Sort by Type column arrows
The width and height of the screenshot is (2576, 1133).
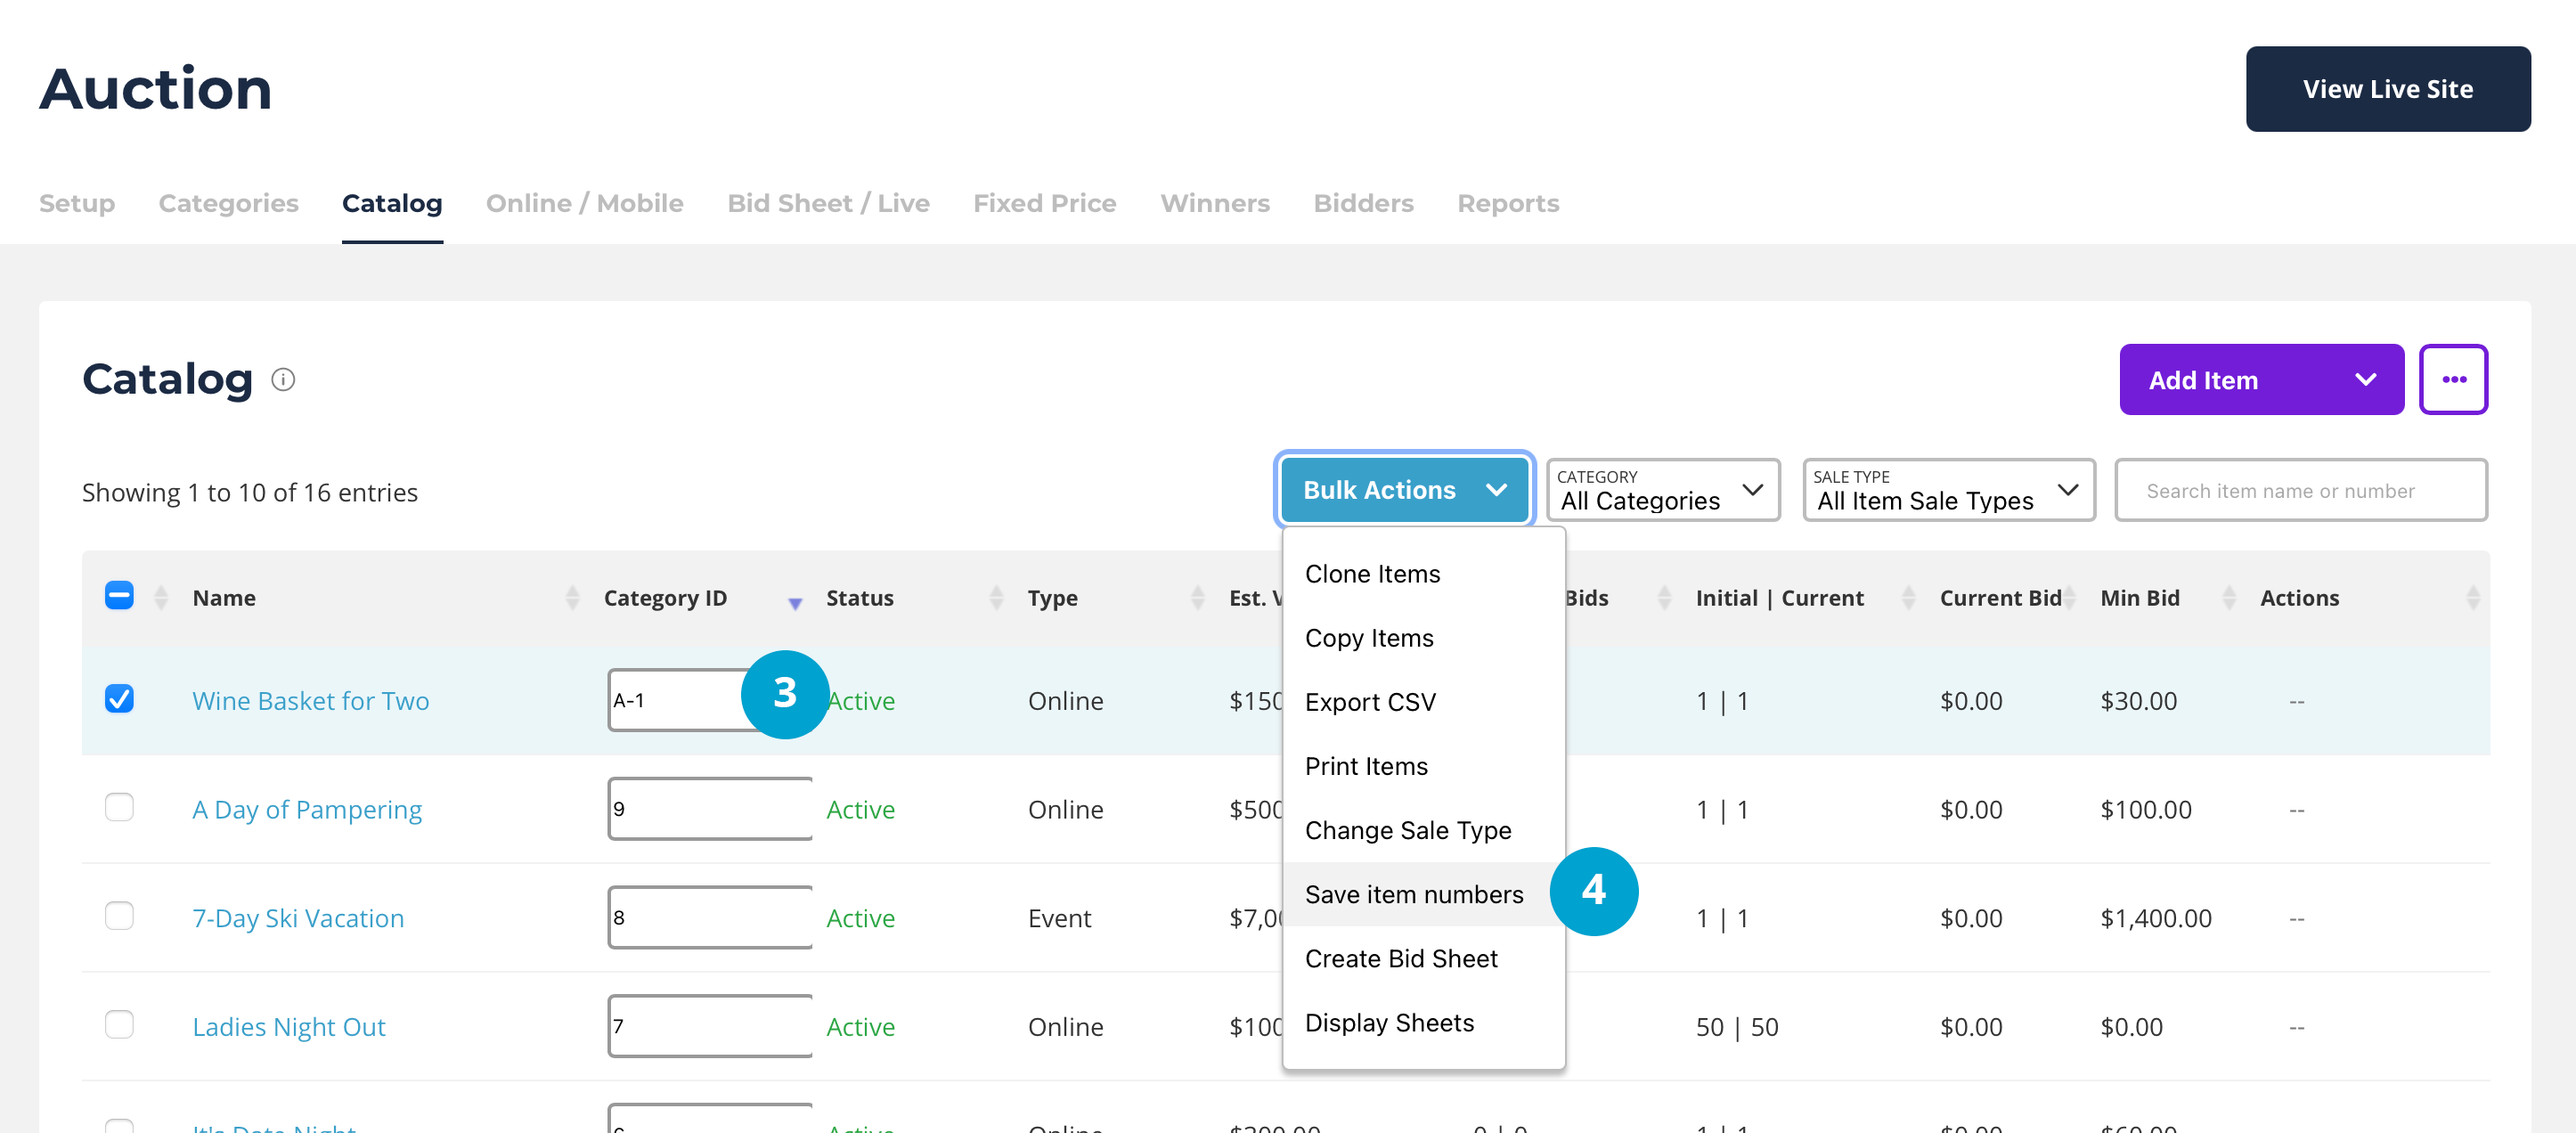click(1197, 598)
